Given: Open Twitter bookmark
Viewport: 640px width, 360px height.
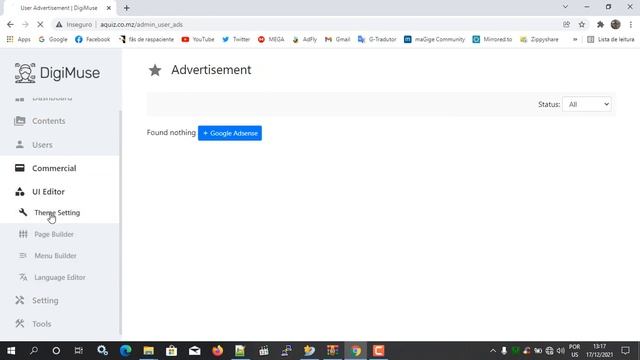Looking at the screenshot, I should click(236, 39).
